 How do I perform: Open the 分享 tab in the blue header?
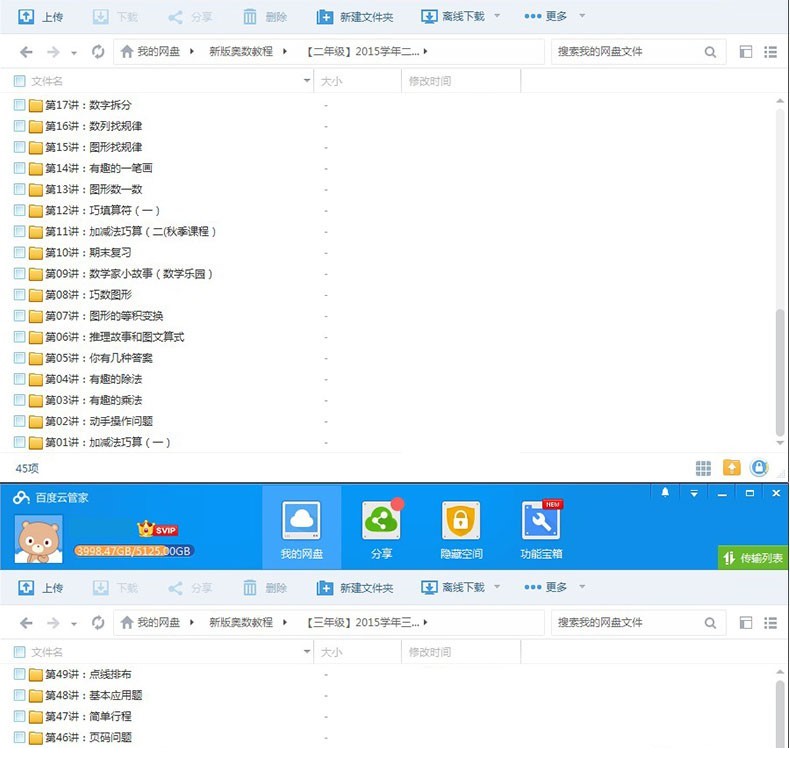[381, 529]
